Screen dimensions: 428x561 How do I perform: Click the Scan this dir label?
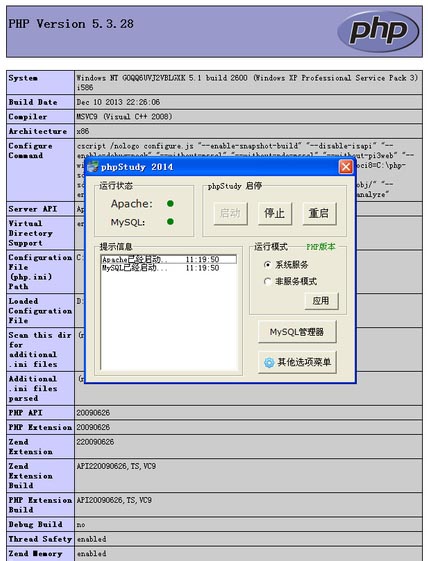click(x=40, y=350)
